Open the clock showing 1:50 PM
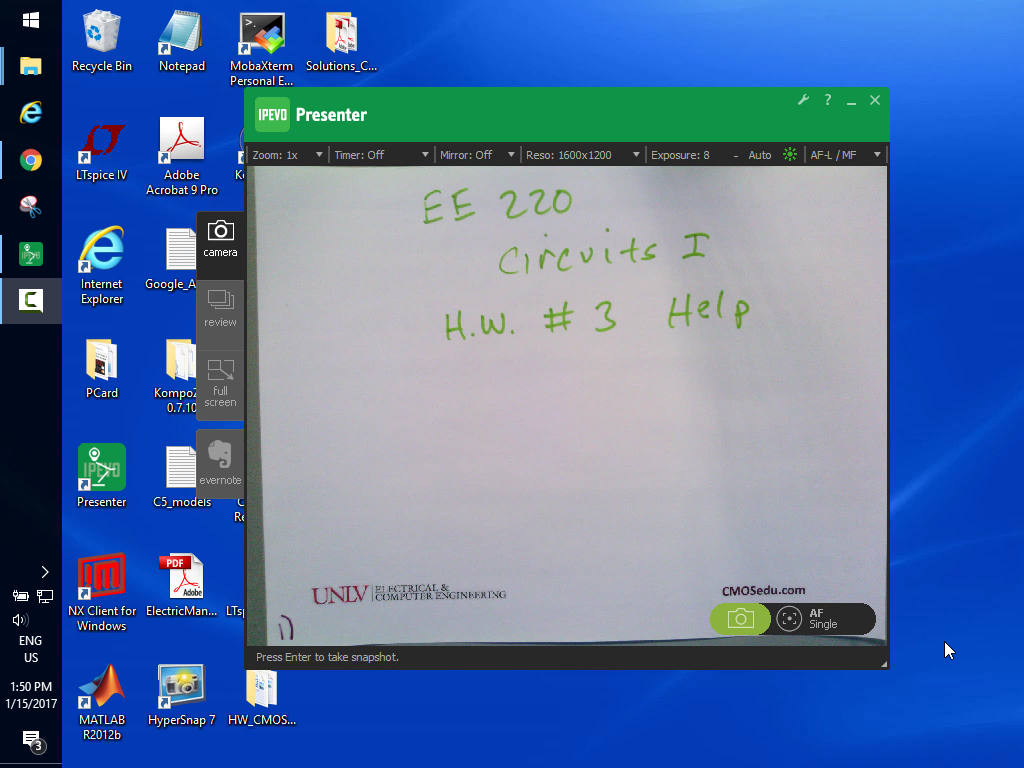This screenshot has height=768, width=1024. (x=31, y=695)
